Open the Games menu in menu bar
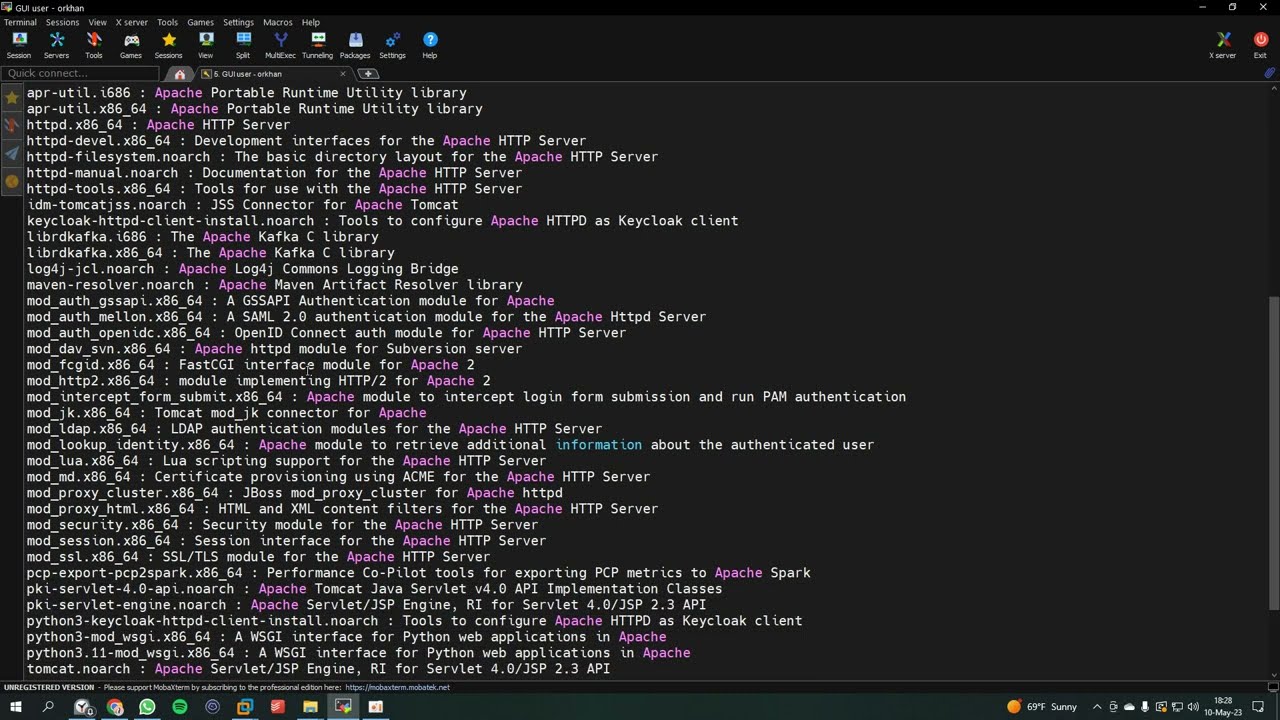Screen dimensions: 1280x720 click(x=201, y=22)
